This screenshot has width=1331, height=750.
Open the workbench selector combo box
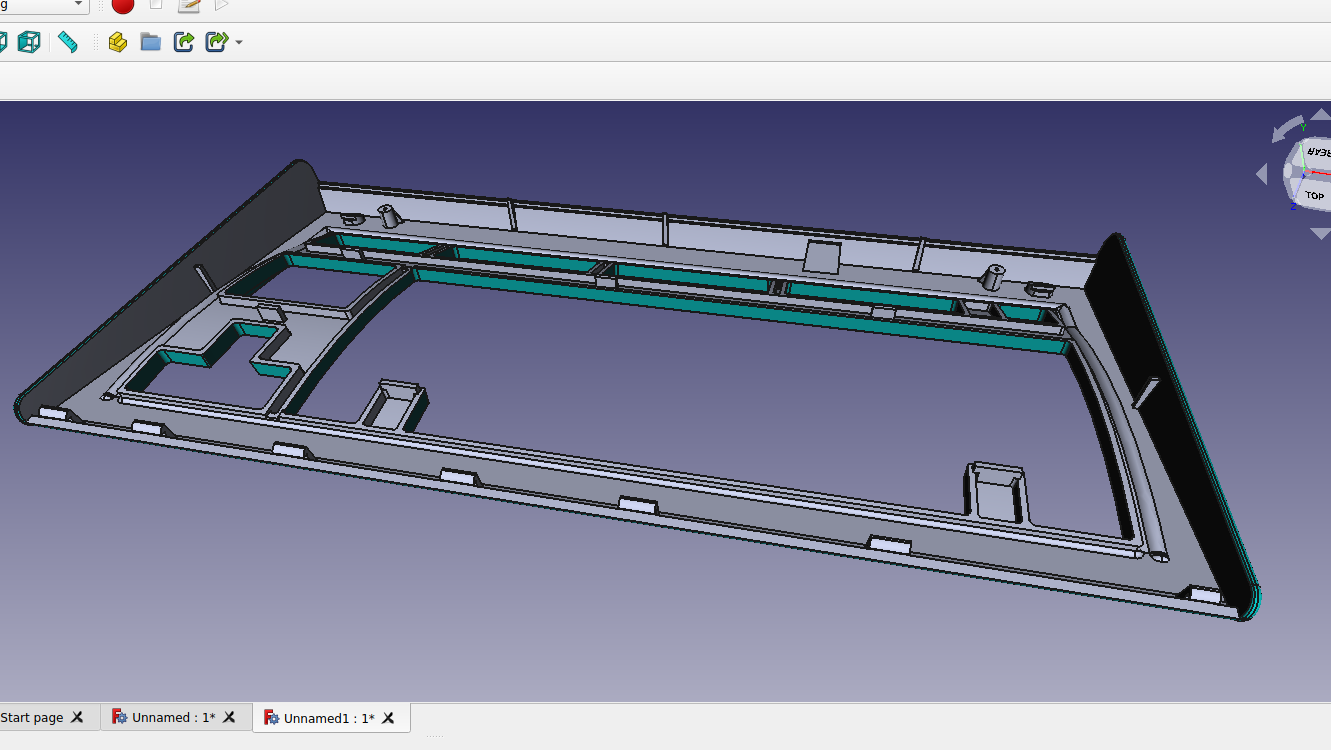coord(45,6)
